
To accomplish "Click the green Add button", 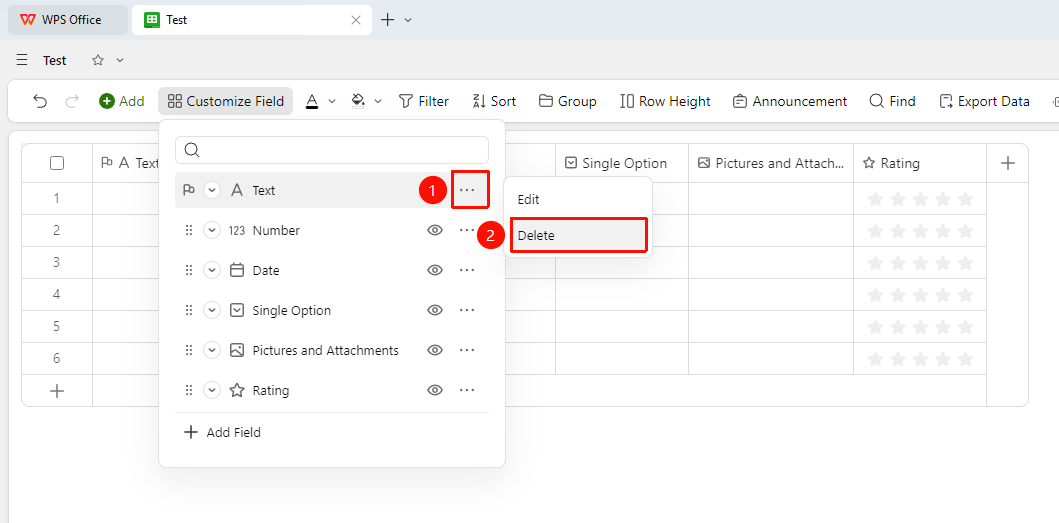I will click(122, 101).
